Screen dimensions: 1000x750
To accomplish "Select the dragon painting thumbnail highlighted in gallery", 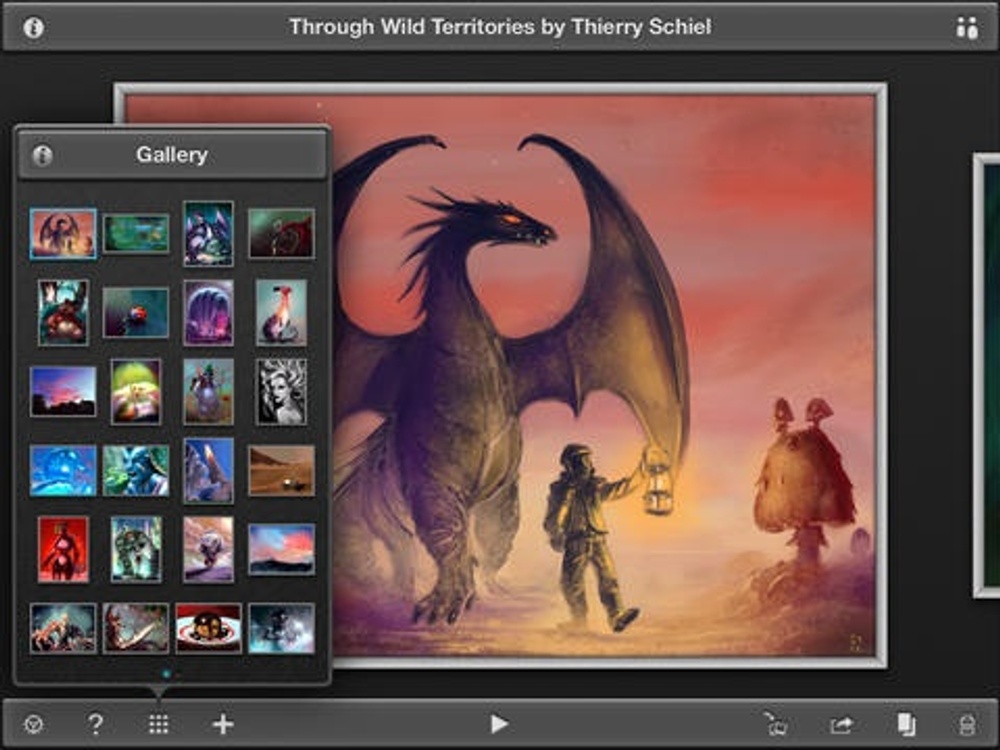I will coord(63,234).
